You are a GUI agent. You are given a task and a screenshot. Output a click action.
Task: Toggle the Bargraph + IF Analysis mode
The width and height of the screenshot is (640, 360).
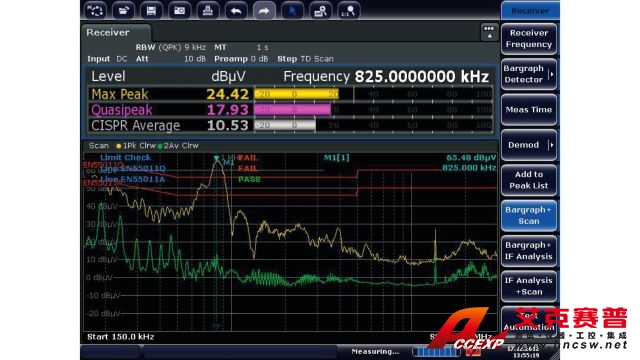point(529,251)
